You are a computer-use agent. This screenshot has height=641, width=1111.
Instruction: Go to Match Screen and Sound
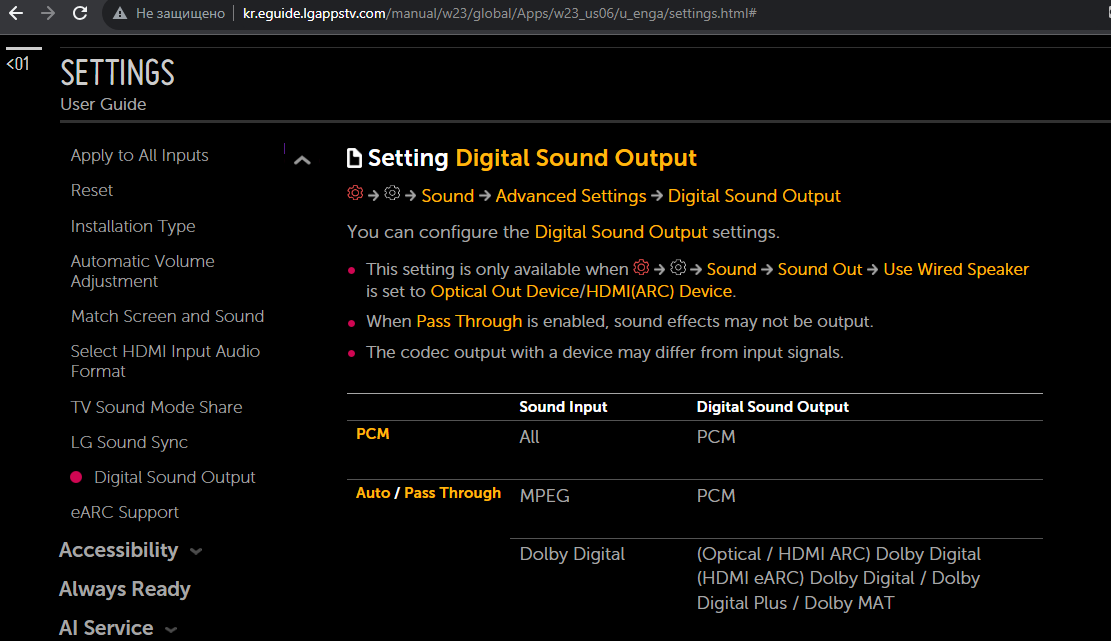(167, 316)
